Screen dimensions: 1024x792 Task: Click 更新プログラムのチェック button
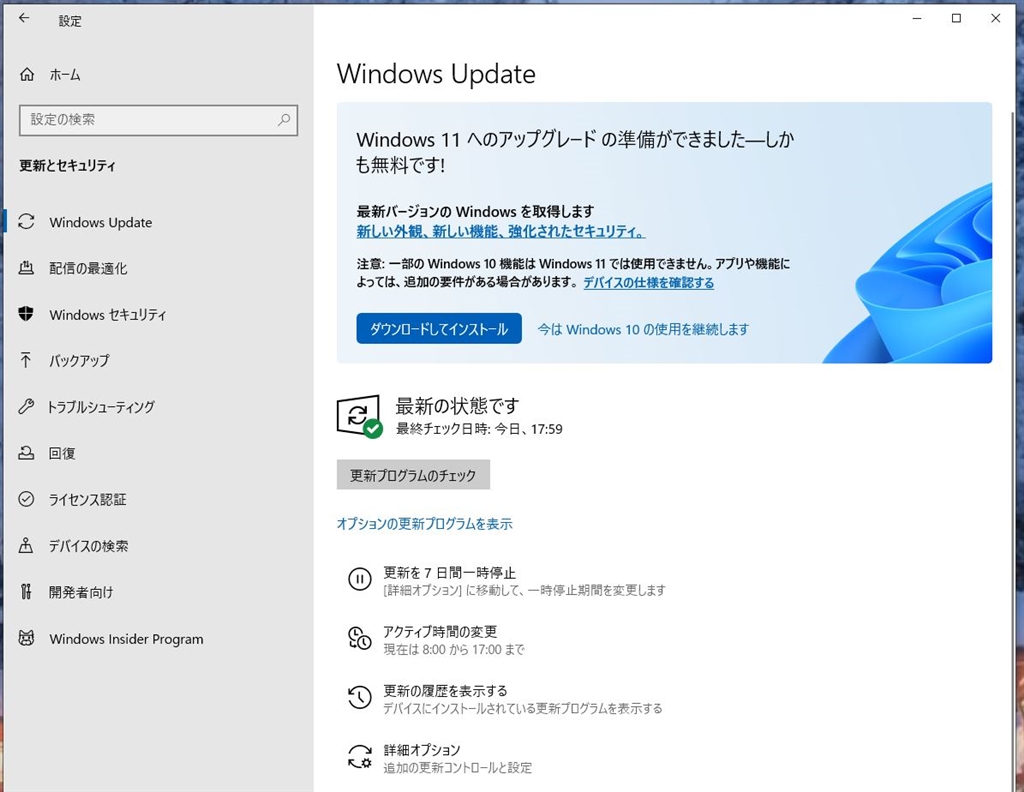point(413,475)
